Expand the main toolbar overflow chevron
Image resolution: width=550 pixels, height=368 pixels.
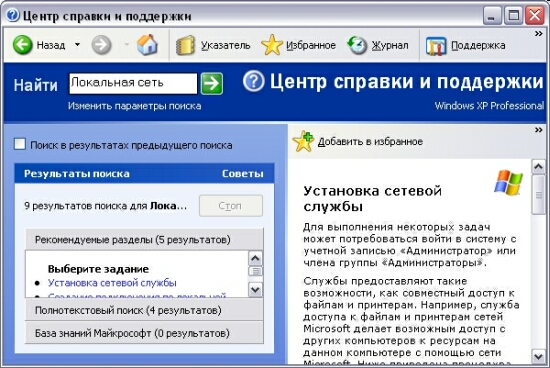point(539,34)
